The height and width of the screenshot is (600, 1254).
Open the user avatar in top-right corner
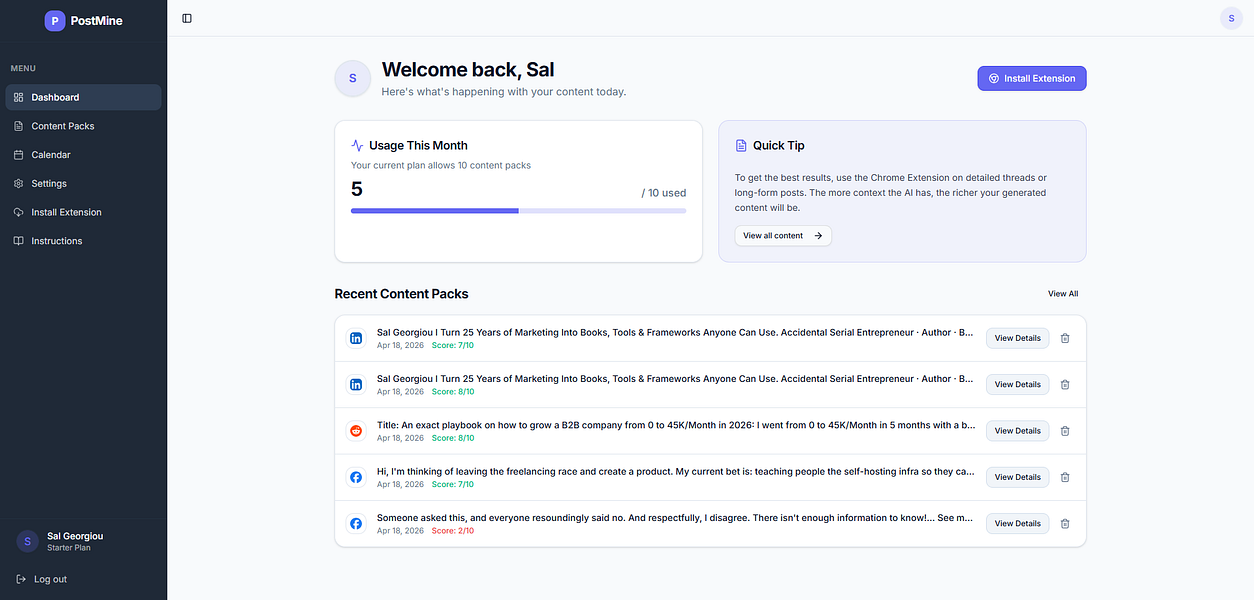pyautogui.click(x=1231, y=18)
